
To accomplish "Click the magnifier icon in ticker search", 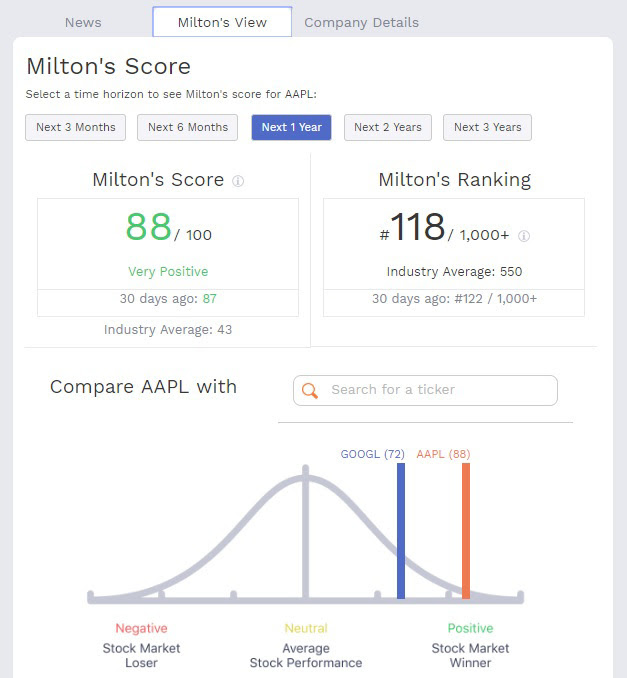I will tap(310, 390).
